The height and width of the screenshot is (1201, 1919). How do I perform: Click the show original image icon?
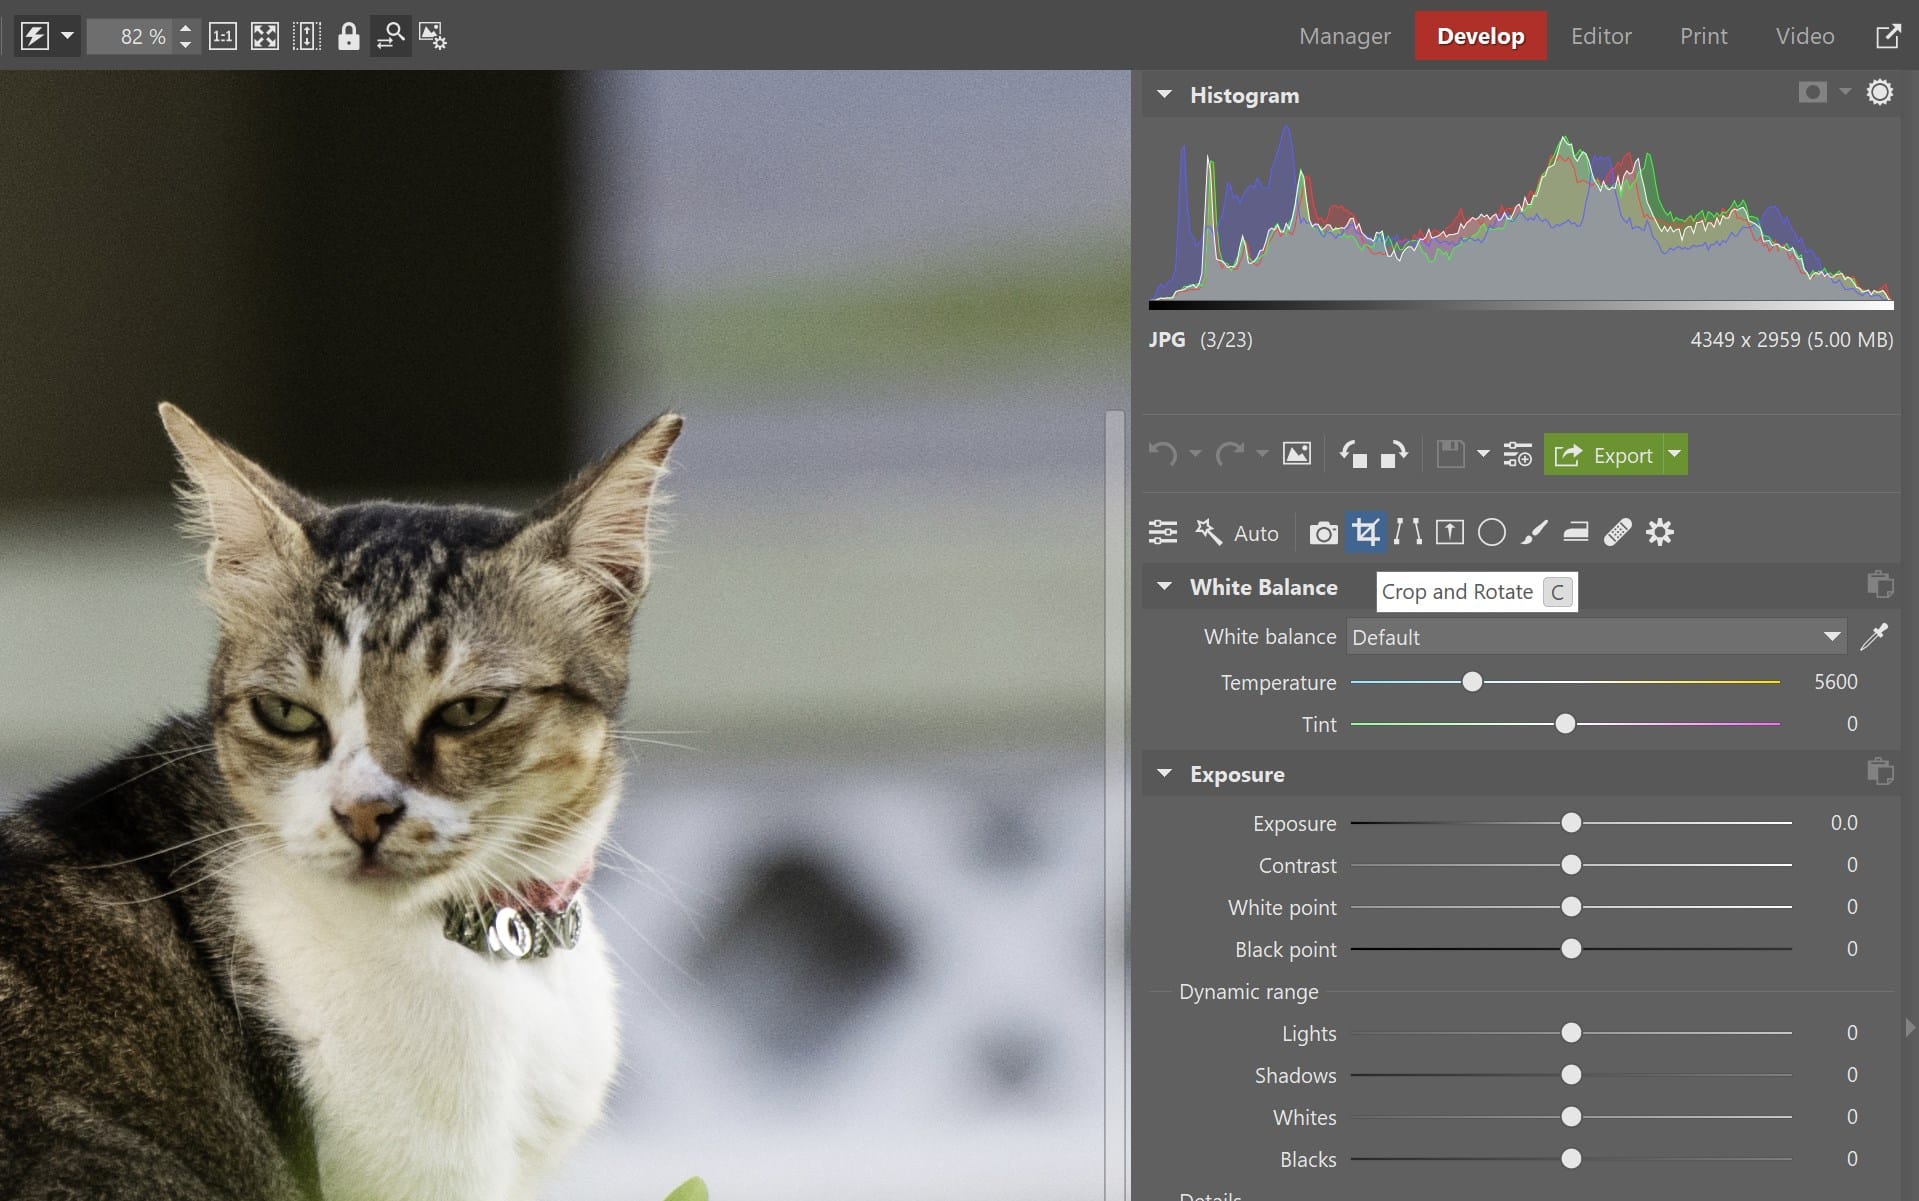[x=1297, y=454]
